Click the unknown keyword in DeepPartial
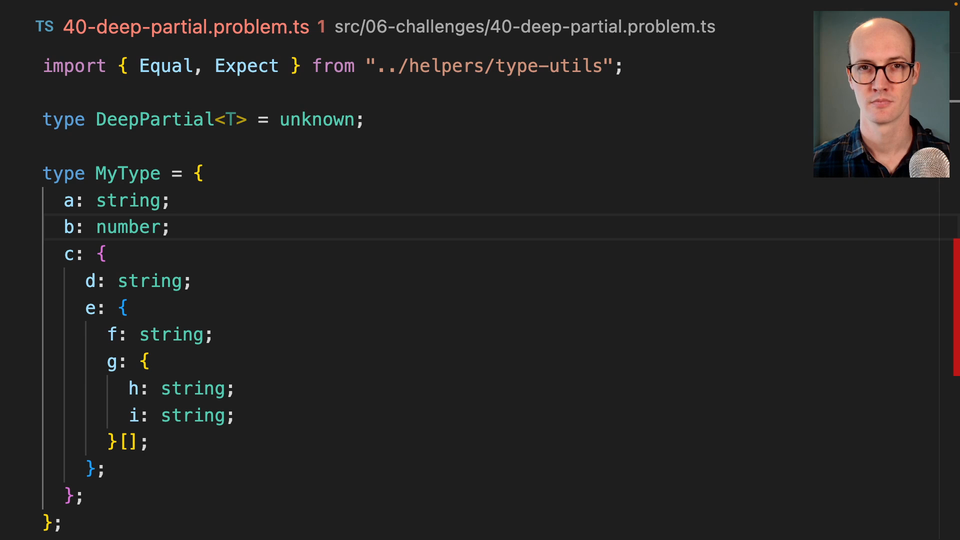 tap(317, 120)
